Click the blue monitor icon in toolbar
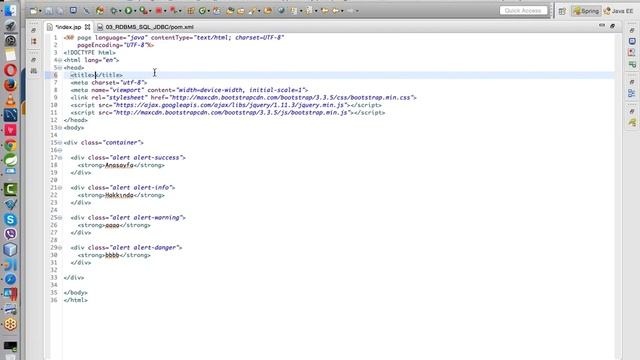Image resolution: width=640 pixels, height=360 pixels. tap(73, 11)
